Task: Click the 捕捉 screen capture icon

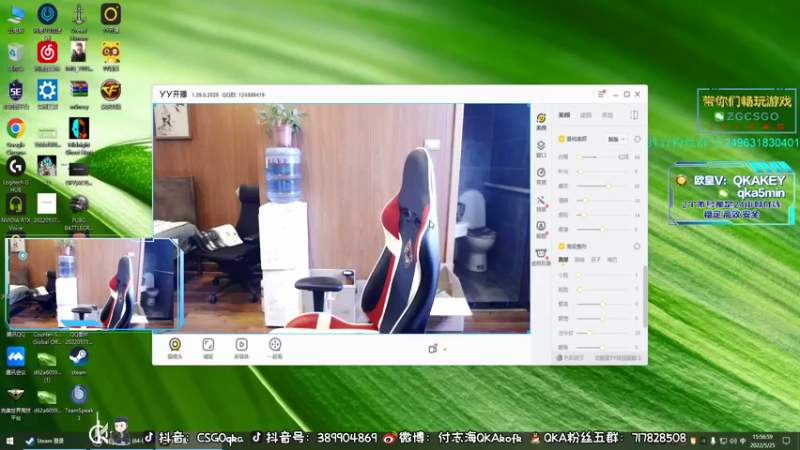Action: pos(208,348)
